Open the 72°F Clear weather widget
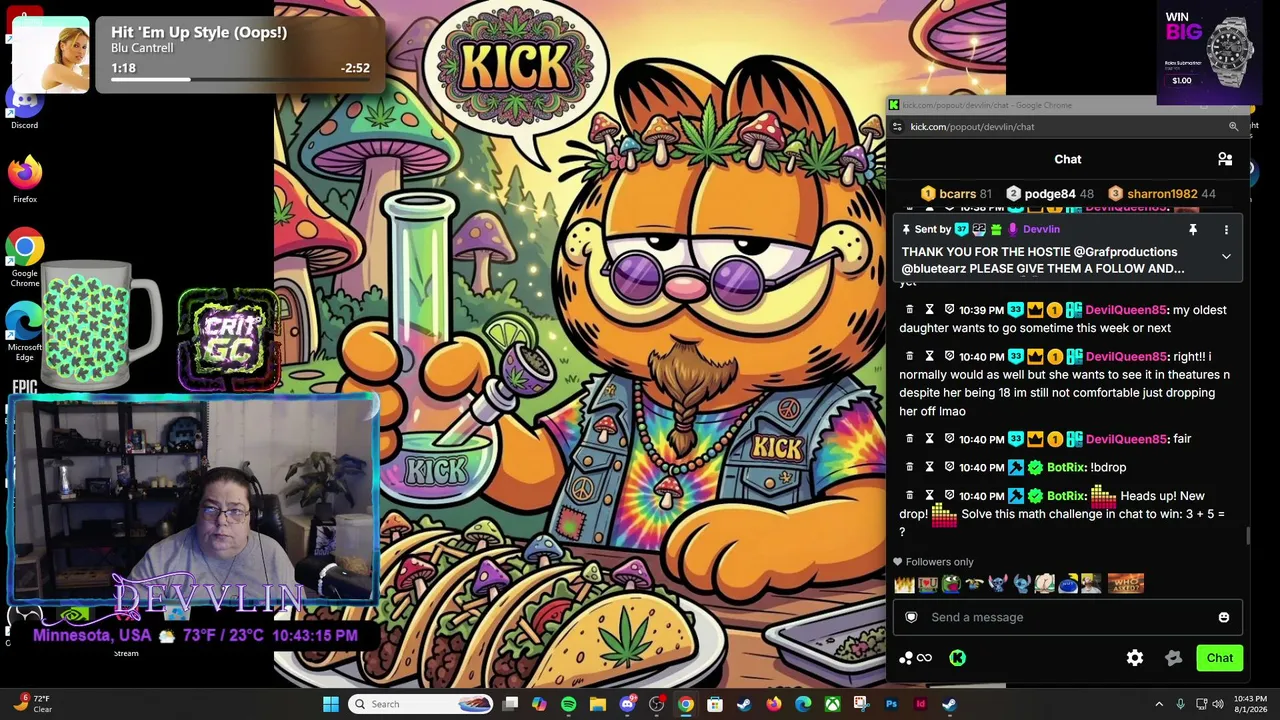The width and height of the screenshot is (1280, 720). point(33,704)
